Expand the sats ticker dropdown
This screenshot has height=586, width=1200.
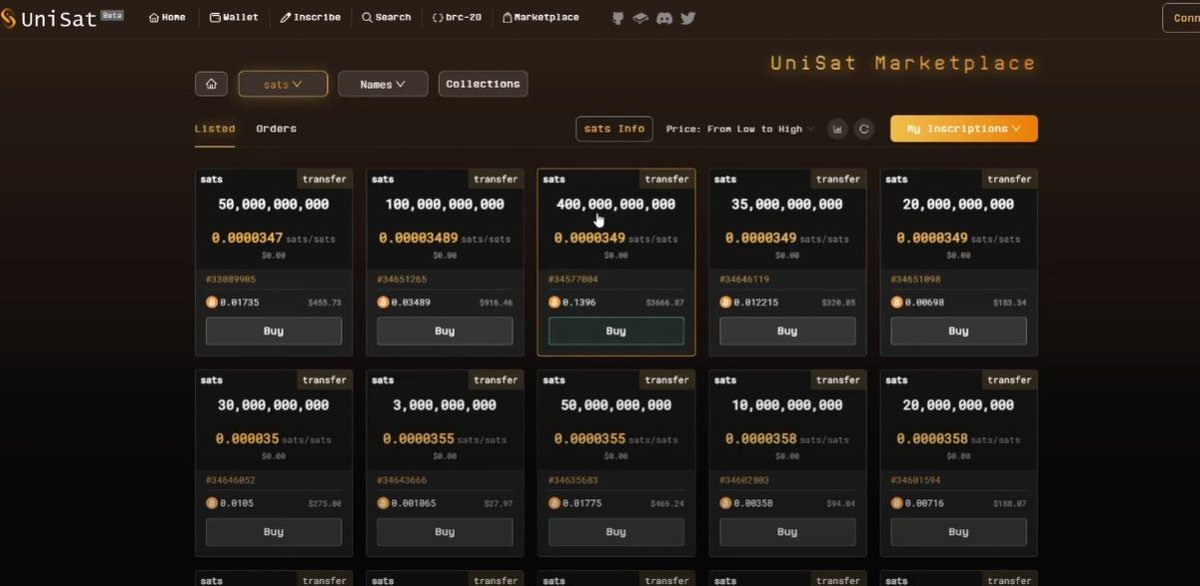pos(283,84)
